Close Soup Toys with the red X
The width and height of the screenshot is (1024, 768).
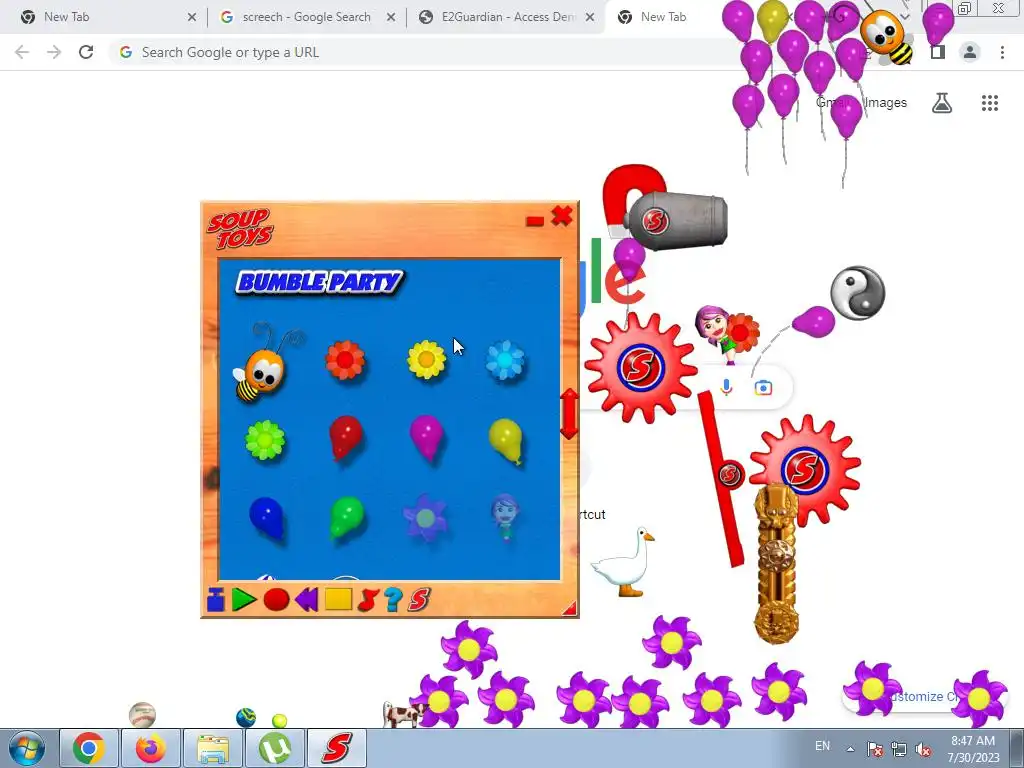562,216
